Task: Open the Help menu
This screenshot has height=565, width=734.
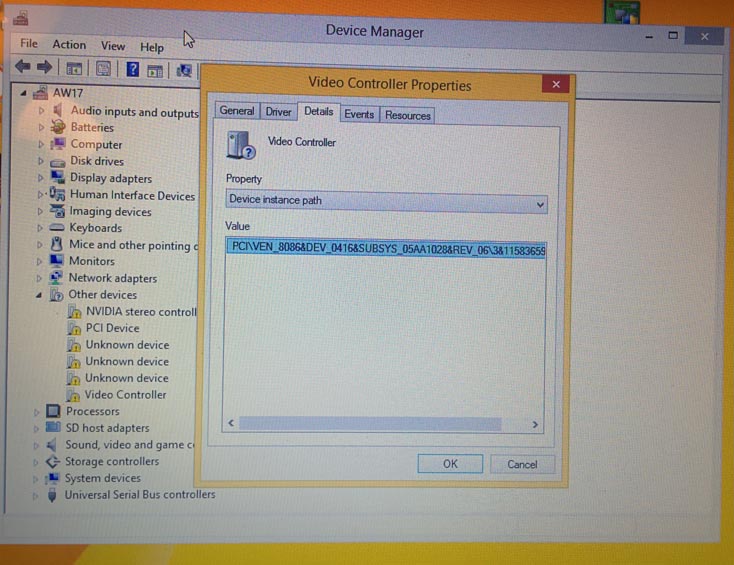Action: coord(152,47)
